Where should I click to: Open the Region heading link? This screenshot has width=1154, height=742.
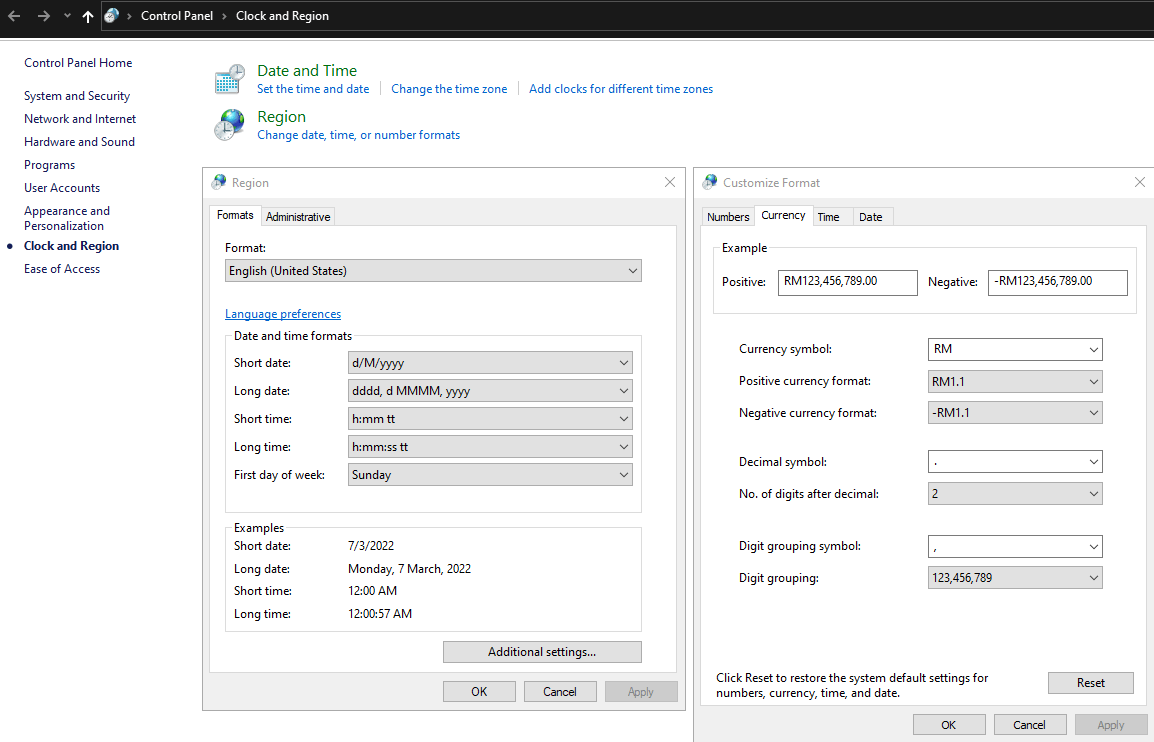[281, 116]
